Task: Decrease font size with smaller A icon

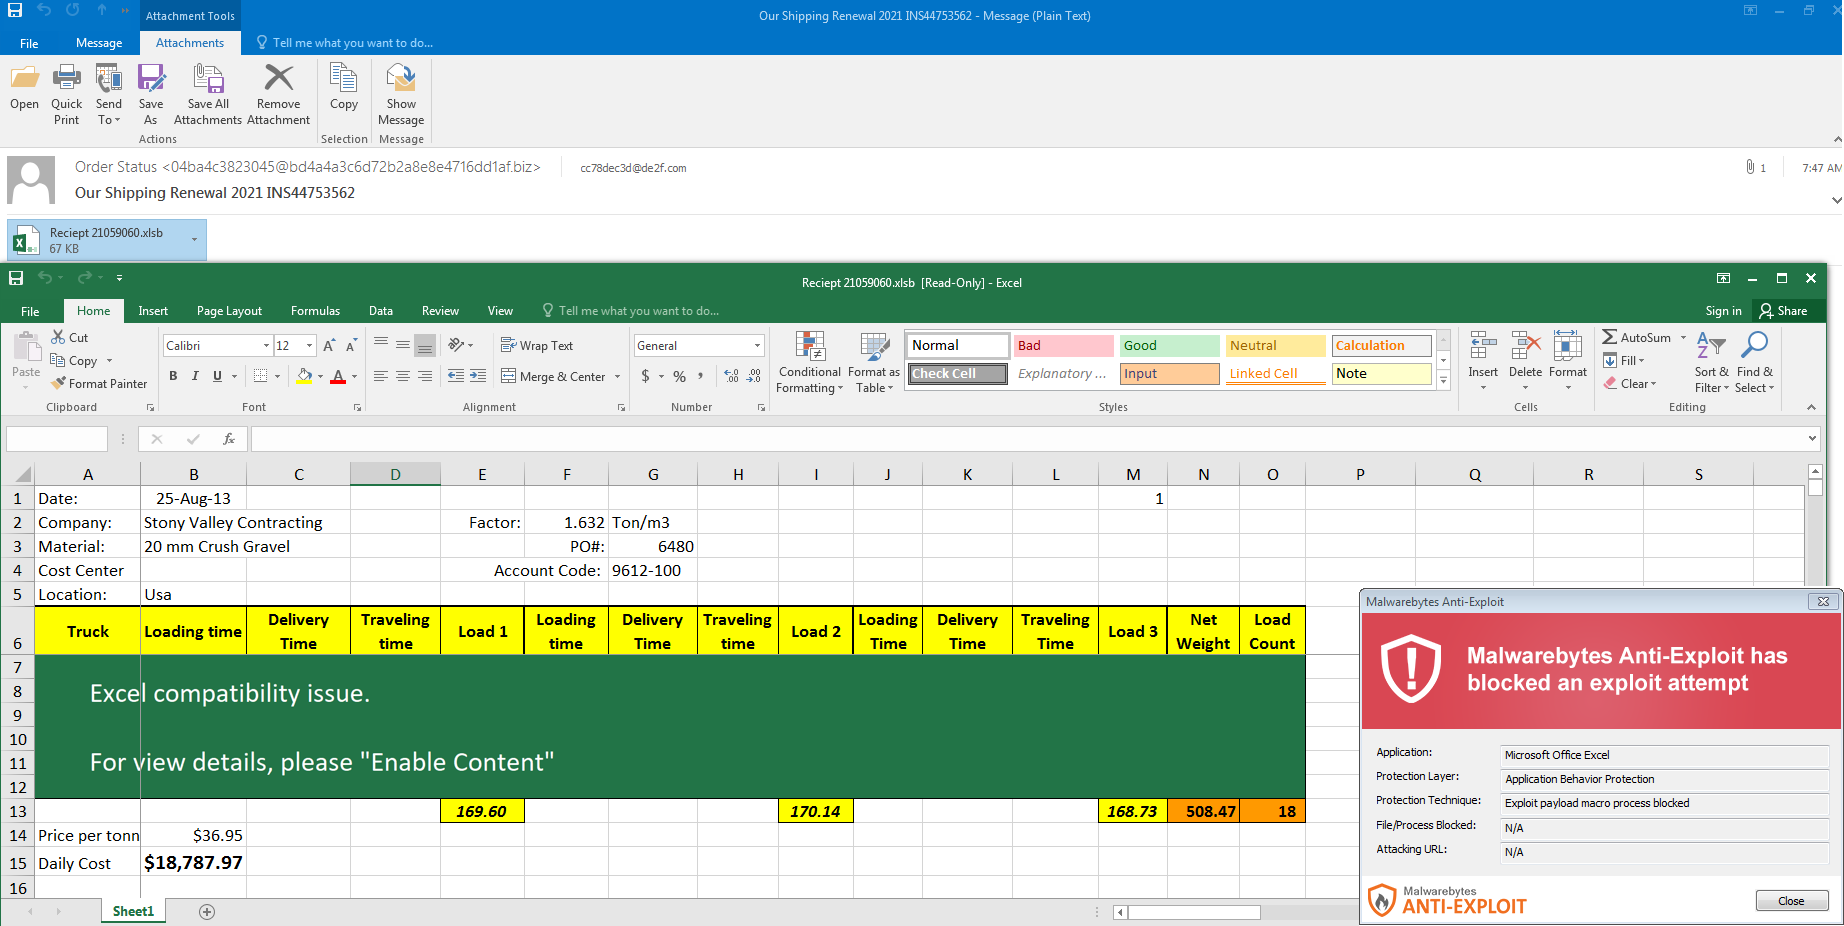Action: tap(351, 345)
